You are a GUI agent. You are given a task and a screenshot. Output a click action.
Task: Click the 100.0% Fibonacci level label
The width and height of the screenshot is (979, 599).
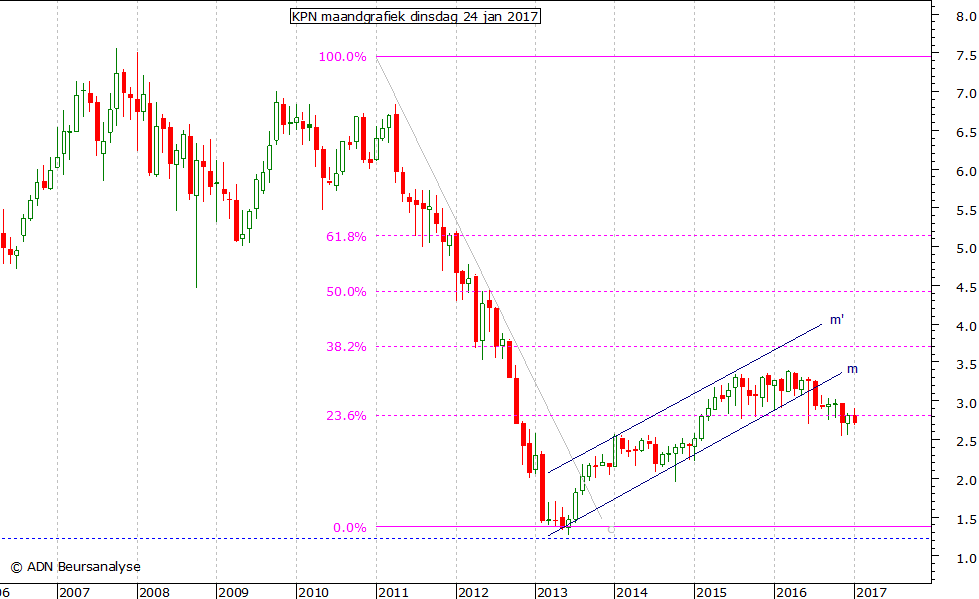(342, 57)
